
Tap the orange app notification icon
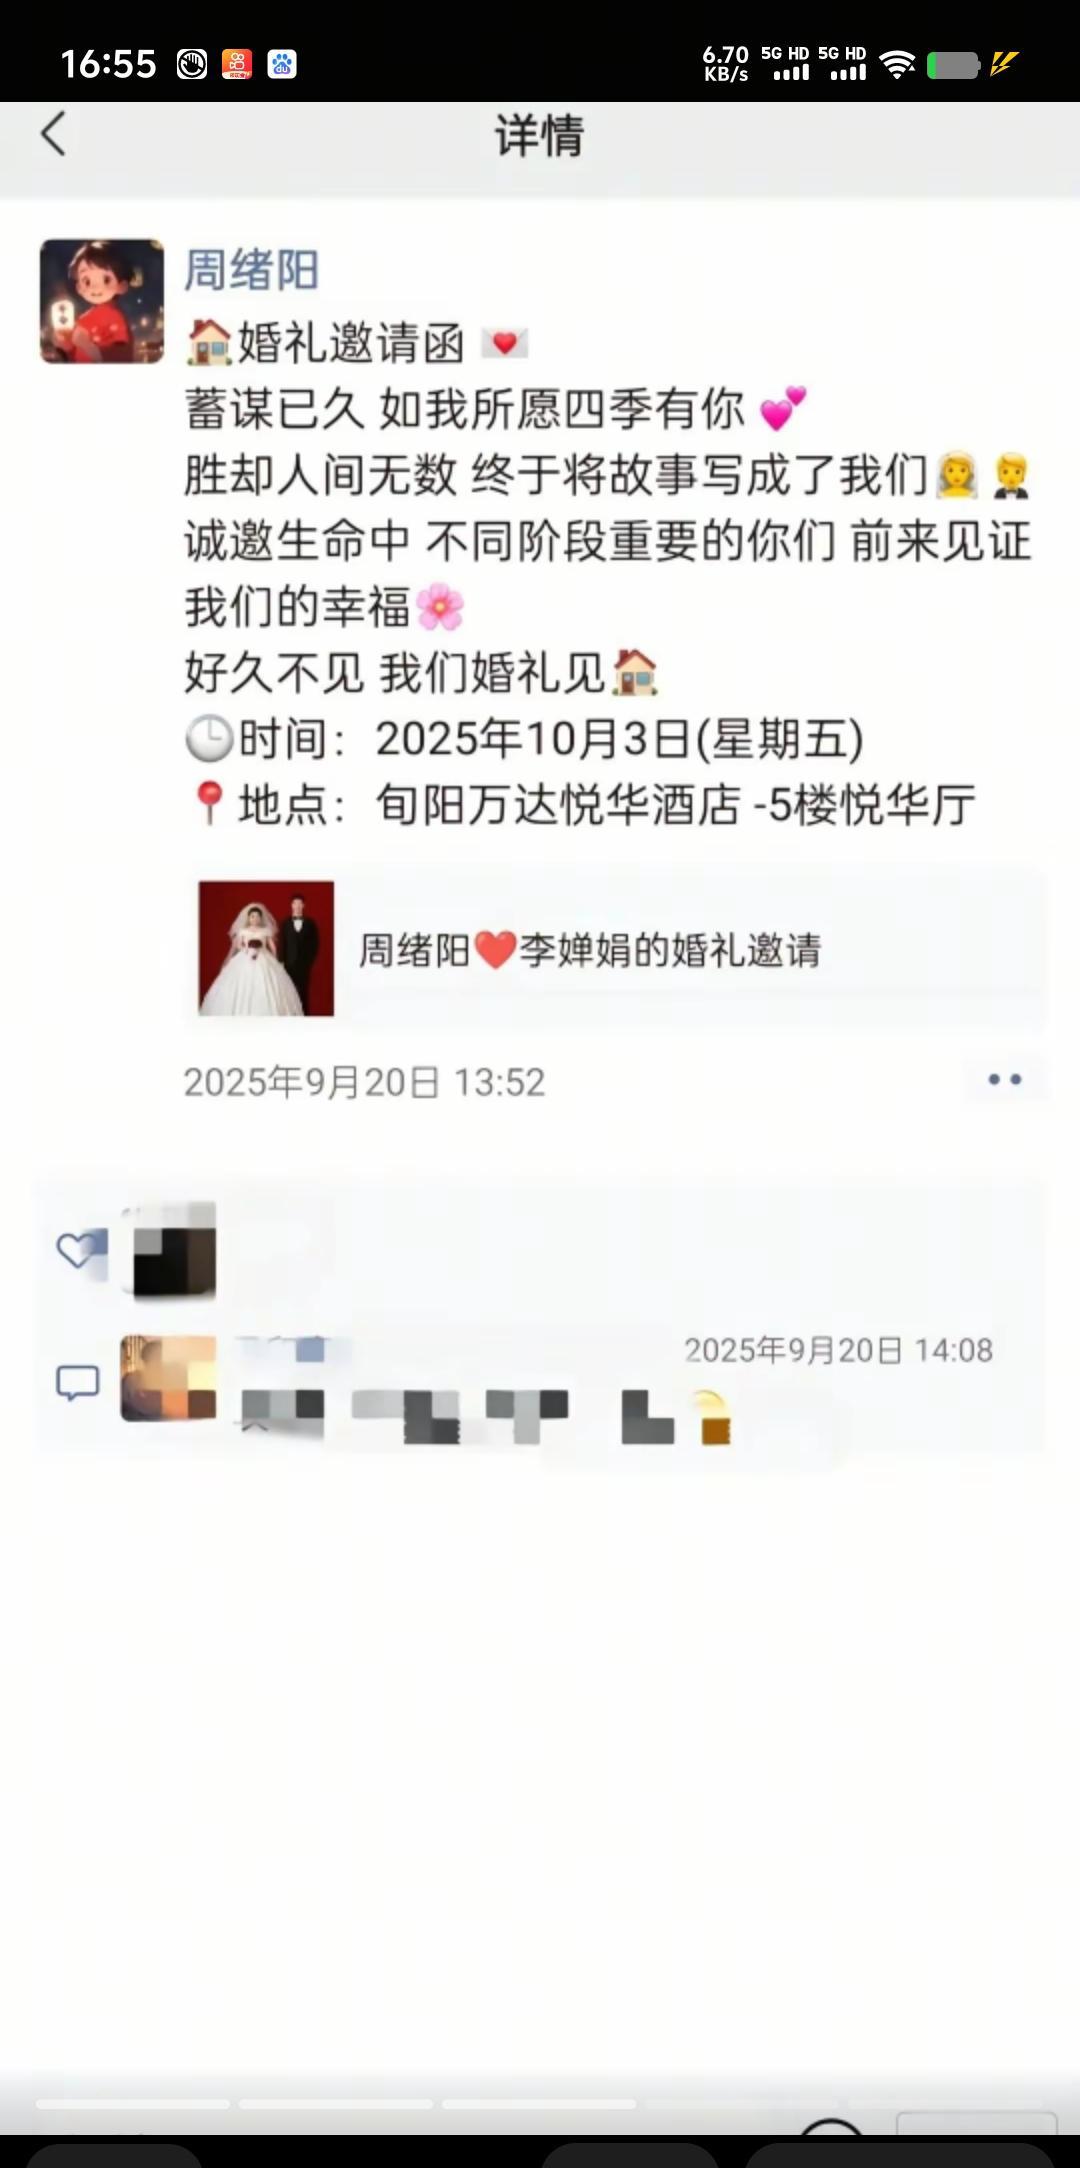[x=237, y=64]
